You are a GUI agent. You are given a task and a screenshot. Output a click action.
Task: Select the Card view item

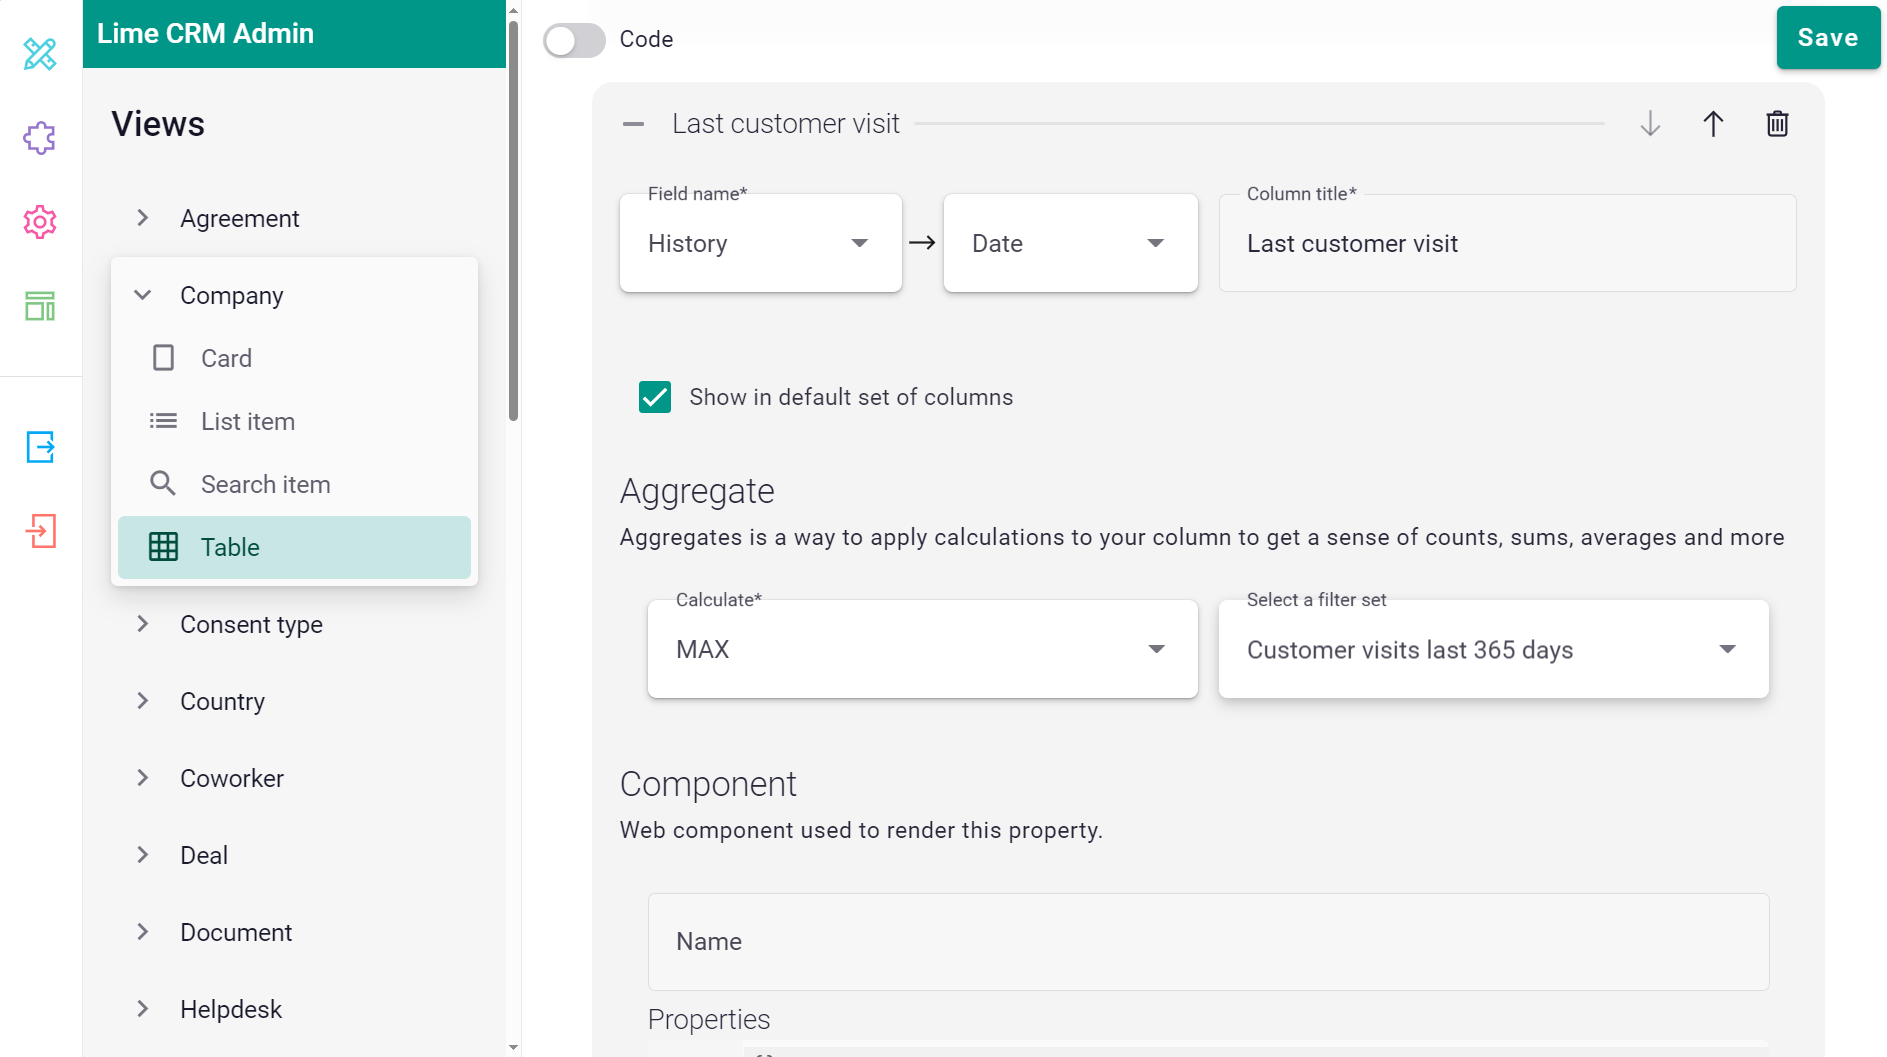click(294, 358)
